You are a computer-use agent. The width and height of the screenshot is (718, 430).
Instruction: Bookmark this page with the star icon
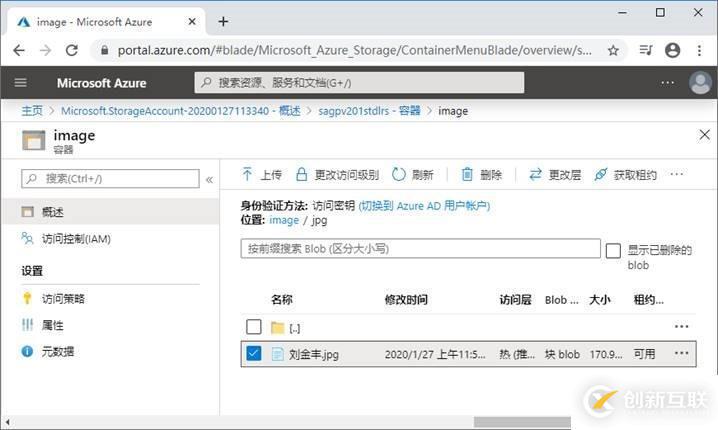(613, 50)
